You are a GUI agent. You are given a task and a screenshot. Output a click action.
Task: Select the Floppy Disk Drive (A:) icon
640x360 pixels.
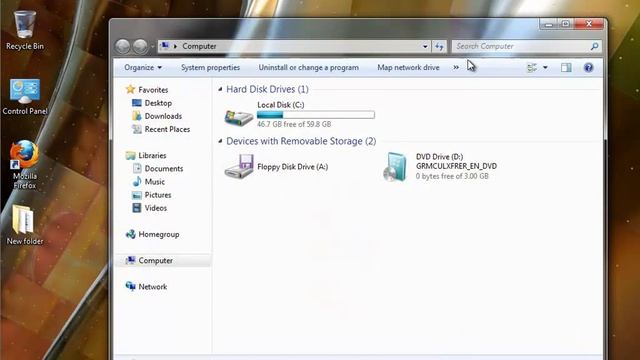pos(239,166)
